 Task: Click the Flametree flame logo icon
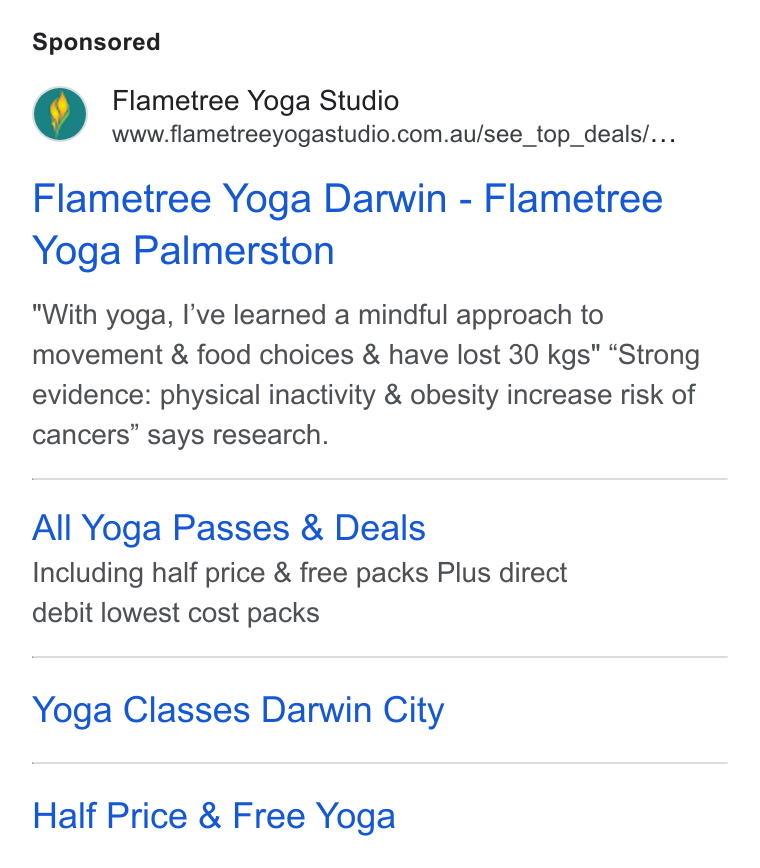click(60, 114)
